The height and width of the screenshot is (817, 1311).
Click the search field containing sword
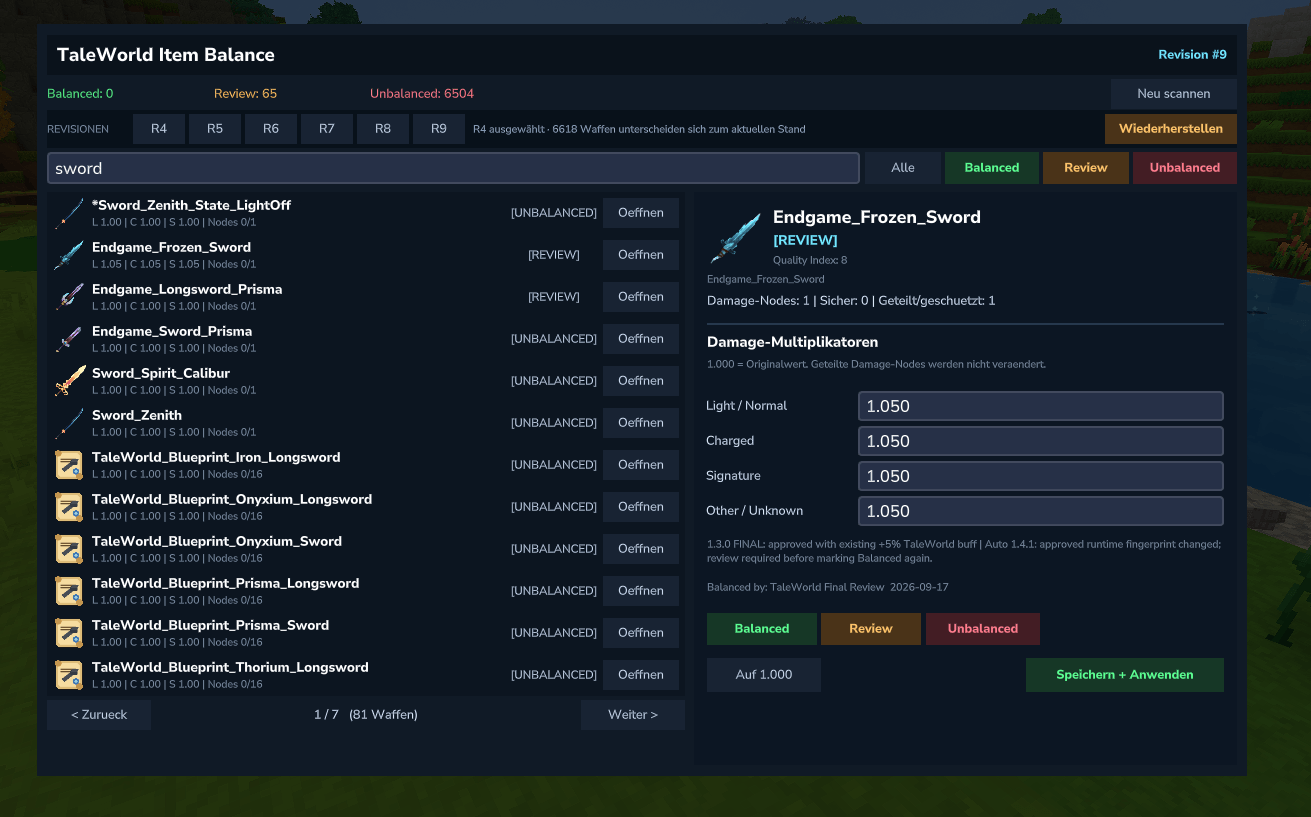pyautogui.click(x=453, y=168)
